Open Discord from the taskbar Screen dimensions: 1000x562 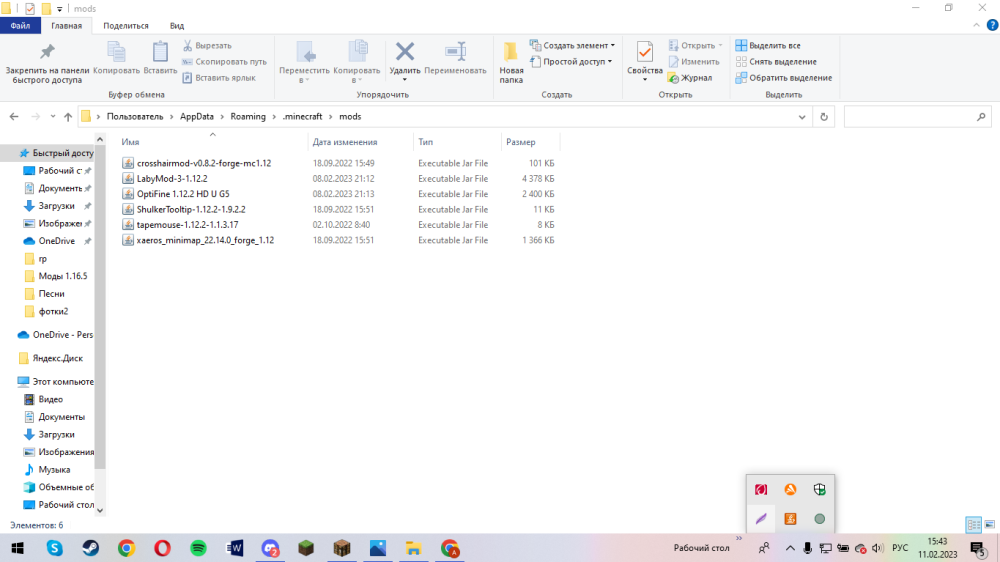pos(270,548)
